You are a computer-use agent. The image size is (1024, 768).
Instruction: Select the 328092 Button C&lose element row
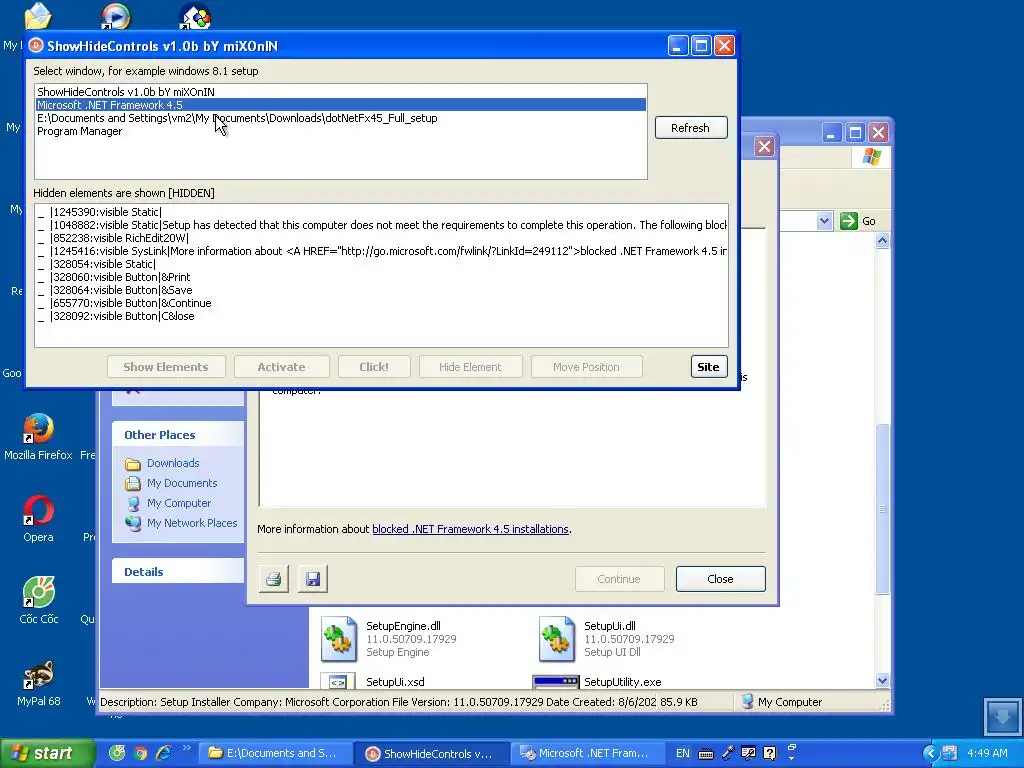(x=381, y=316)
